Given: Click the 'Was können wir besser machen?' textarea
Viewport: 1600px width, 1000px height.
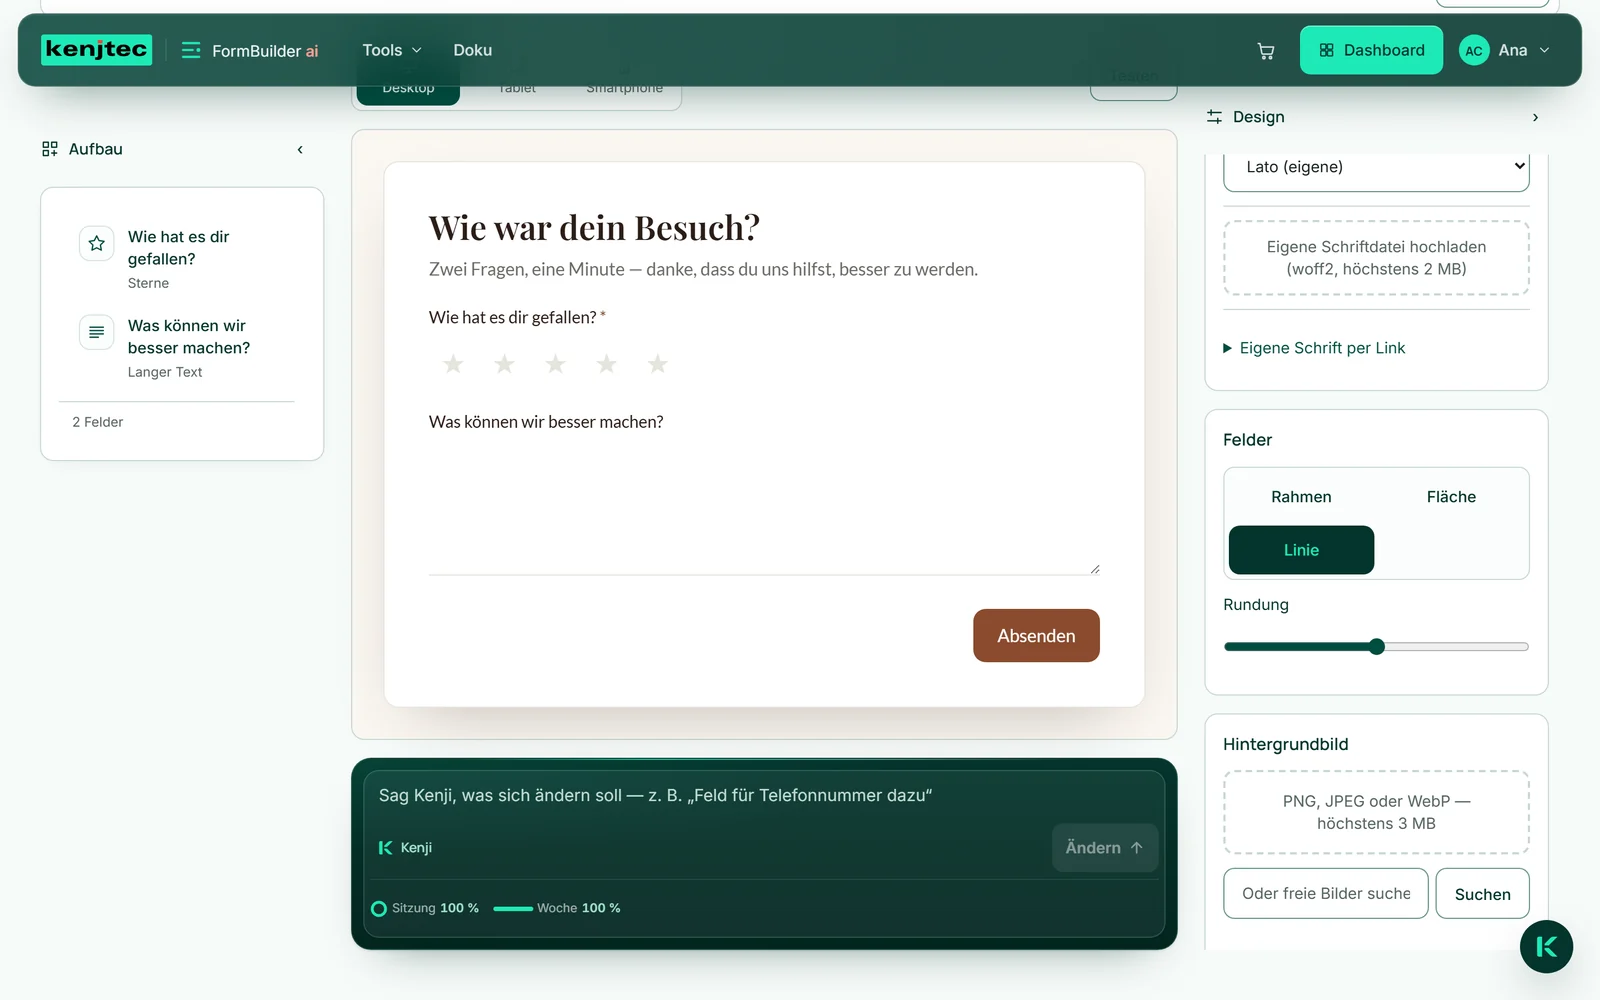Looking at the screenshot, I should click(764, 509).
